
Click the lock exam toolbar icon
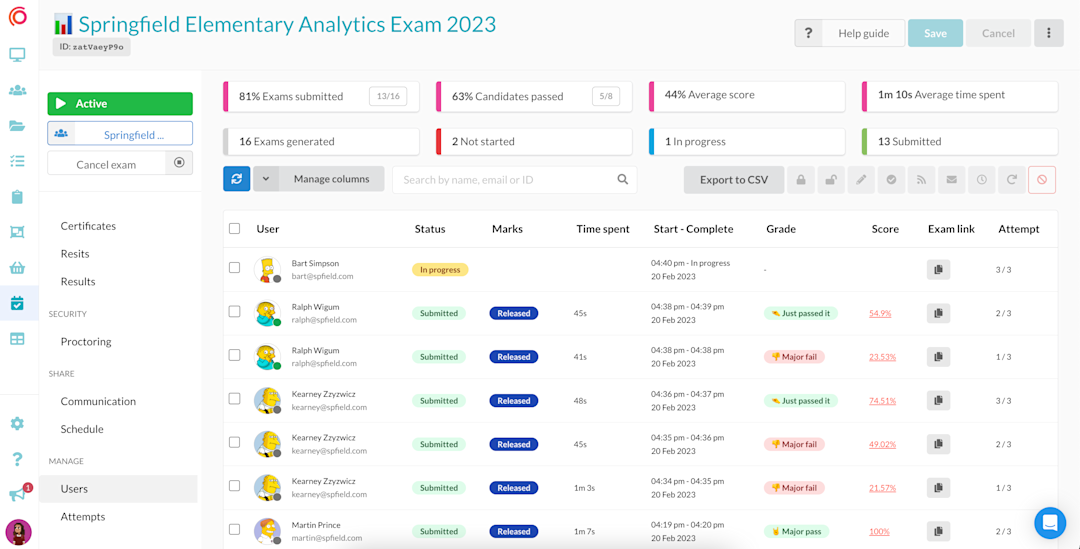pyautogui.click(x=800, y=180)
